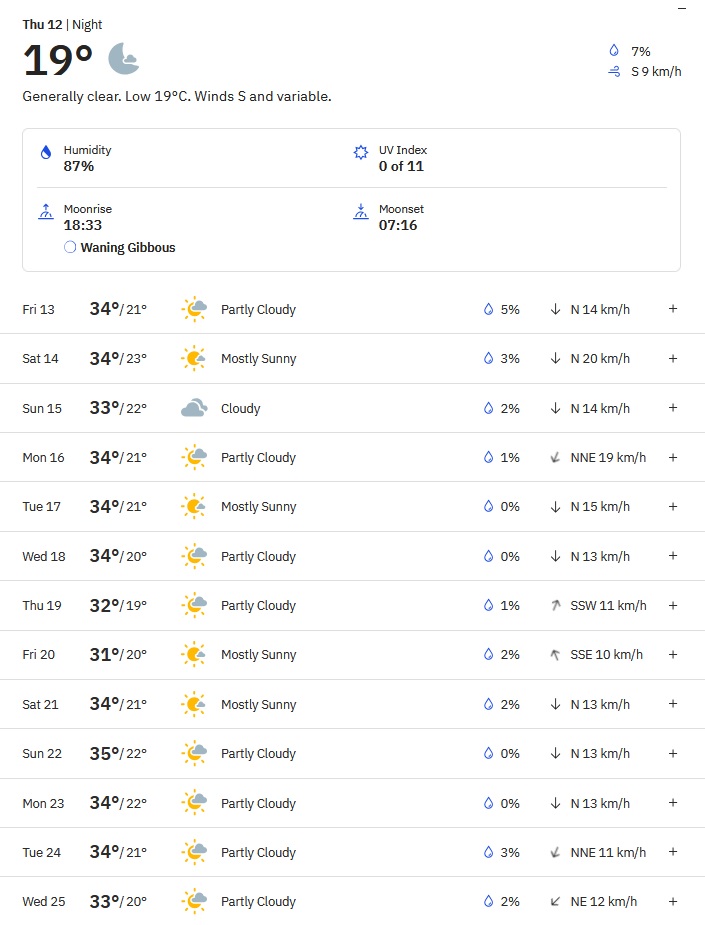Screen dimensions: 705x925
Task: Click 'NE 12 km/h' wind text
Action: tap(604, 902)
